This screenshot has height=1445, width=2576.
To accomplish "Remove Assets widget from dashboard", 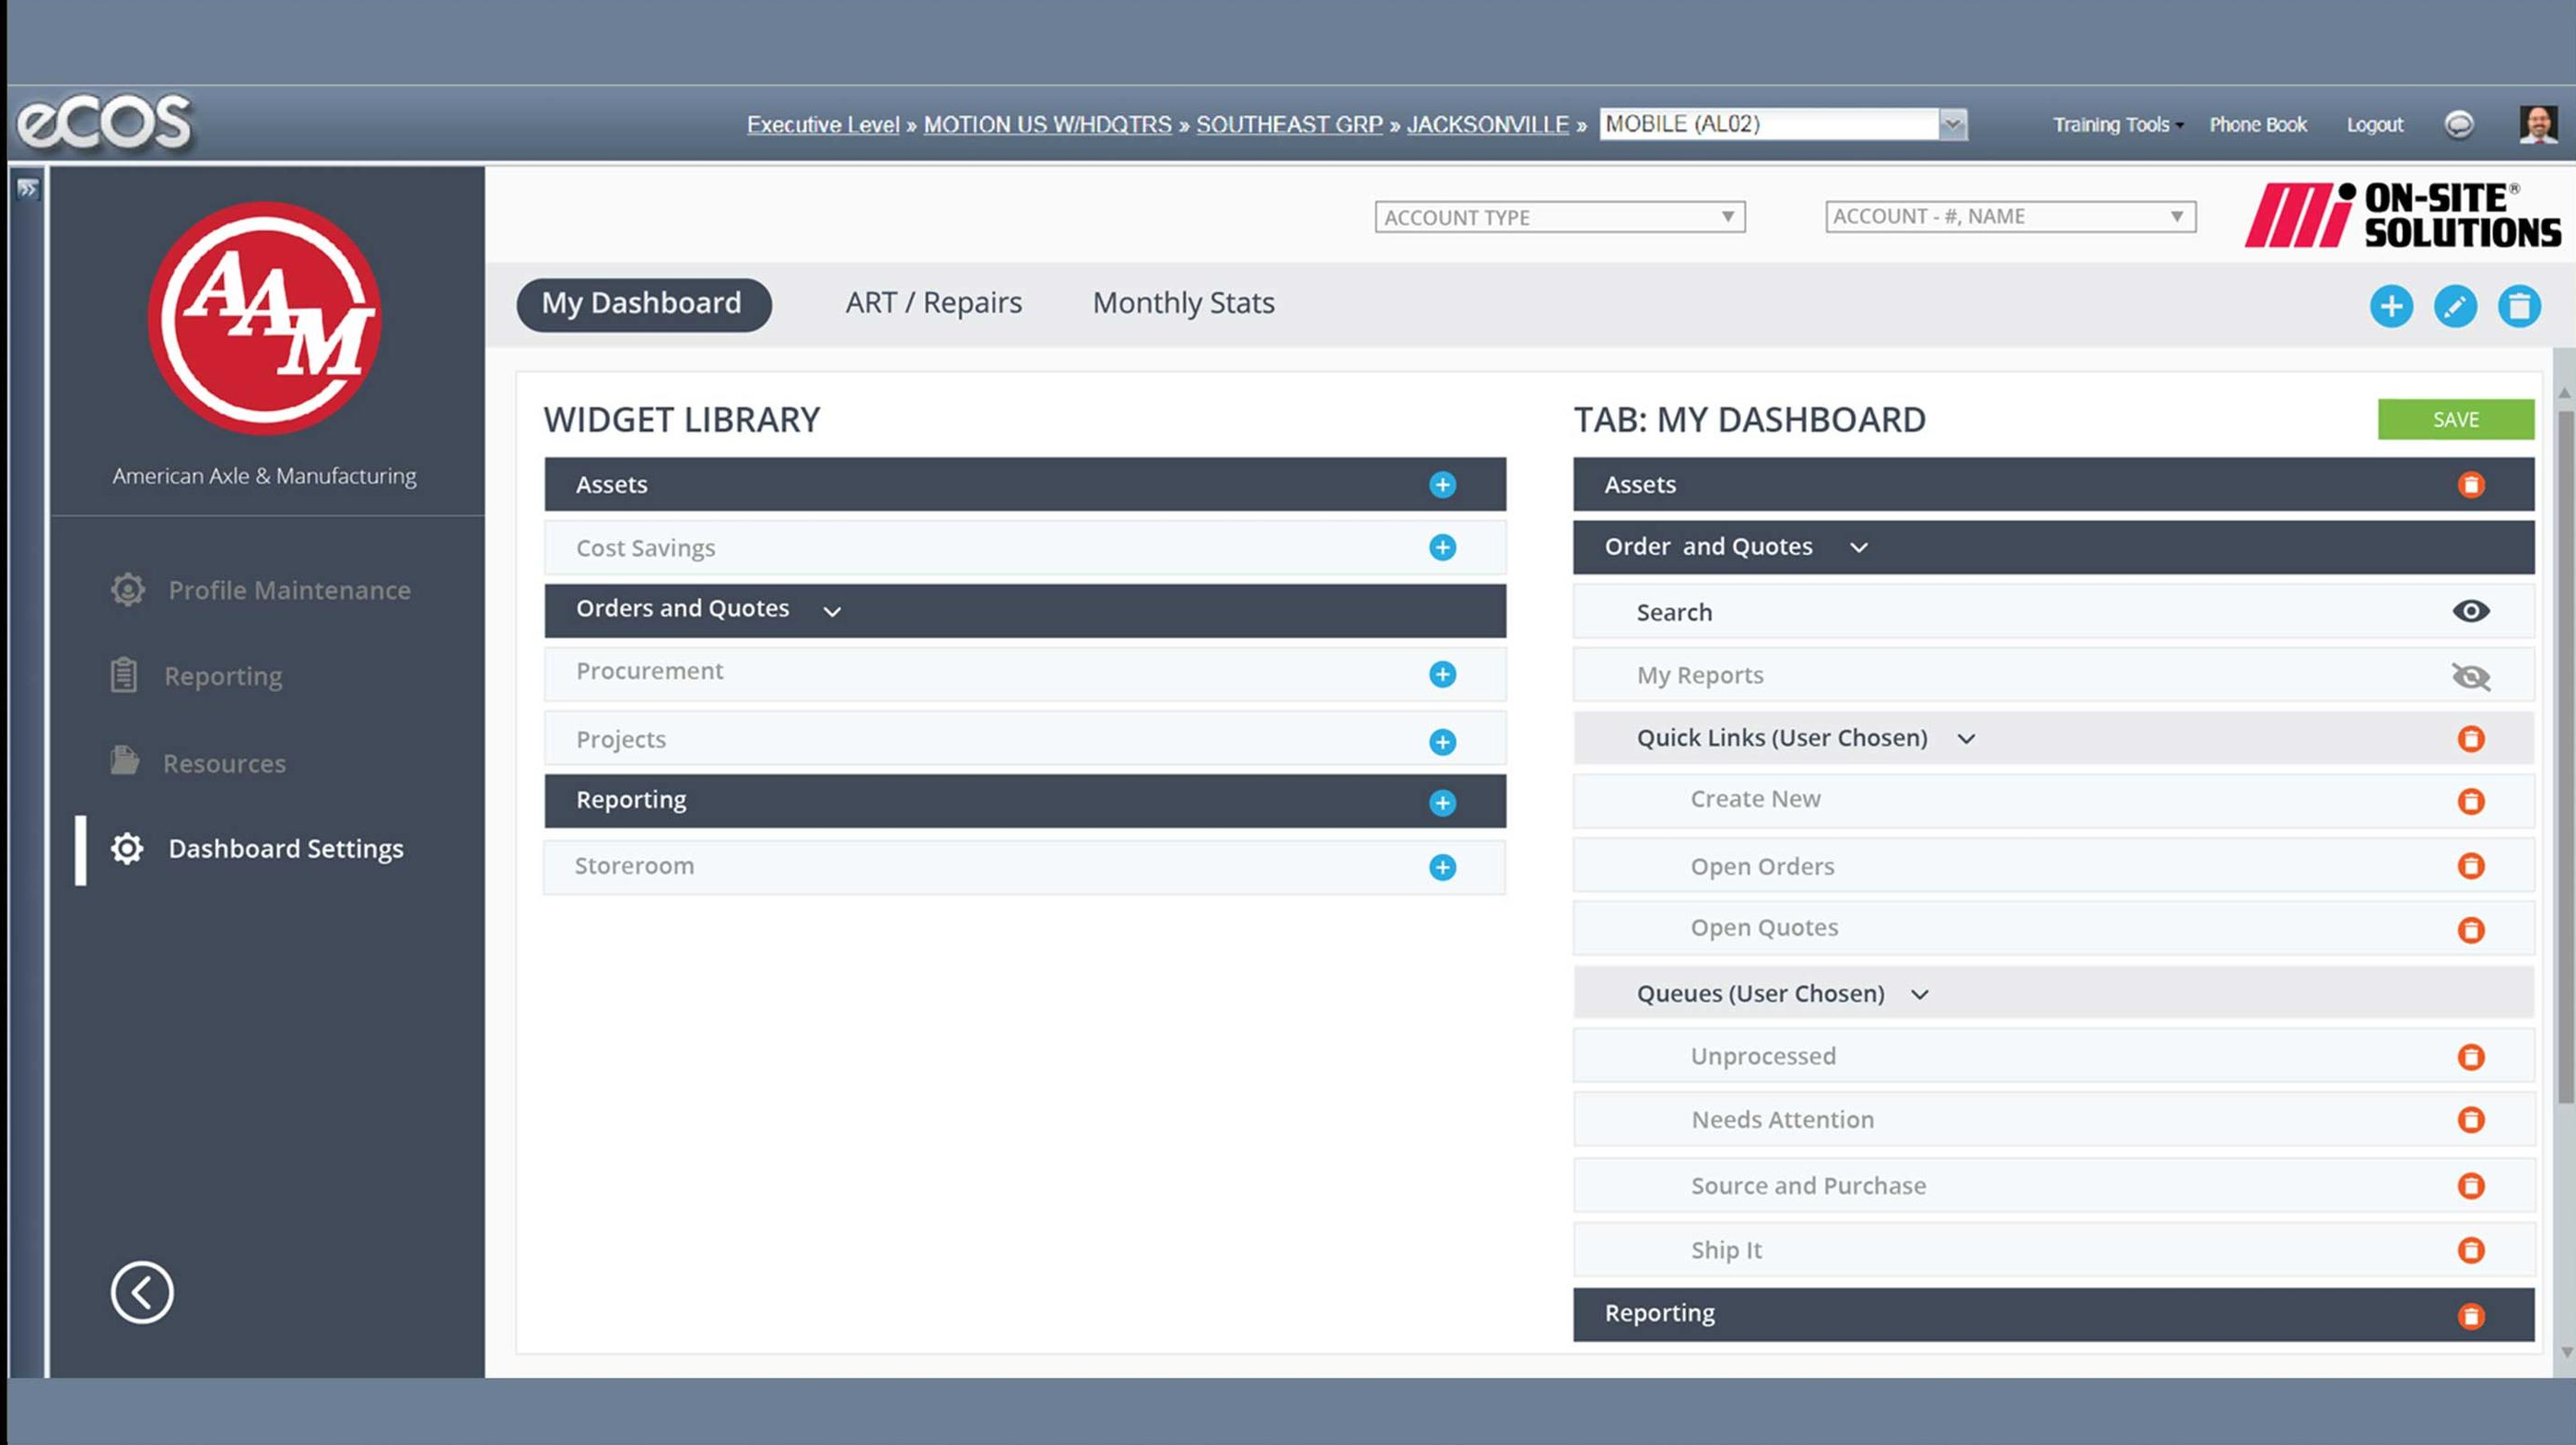I will 2470,483.
